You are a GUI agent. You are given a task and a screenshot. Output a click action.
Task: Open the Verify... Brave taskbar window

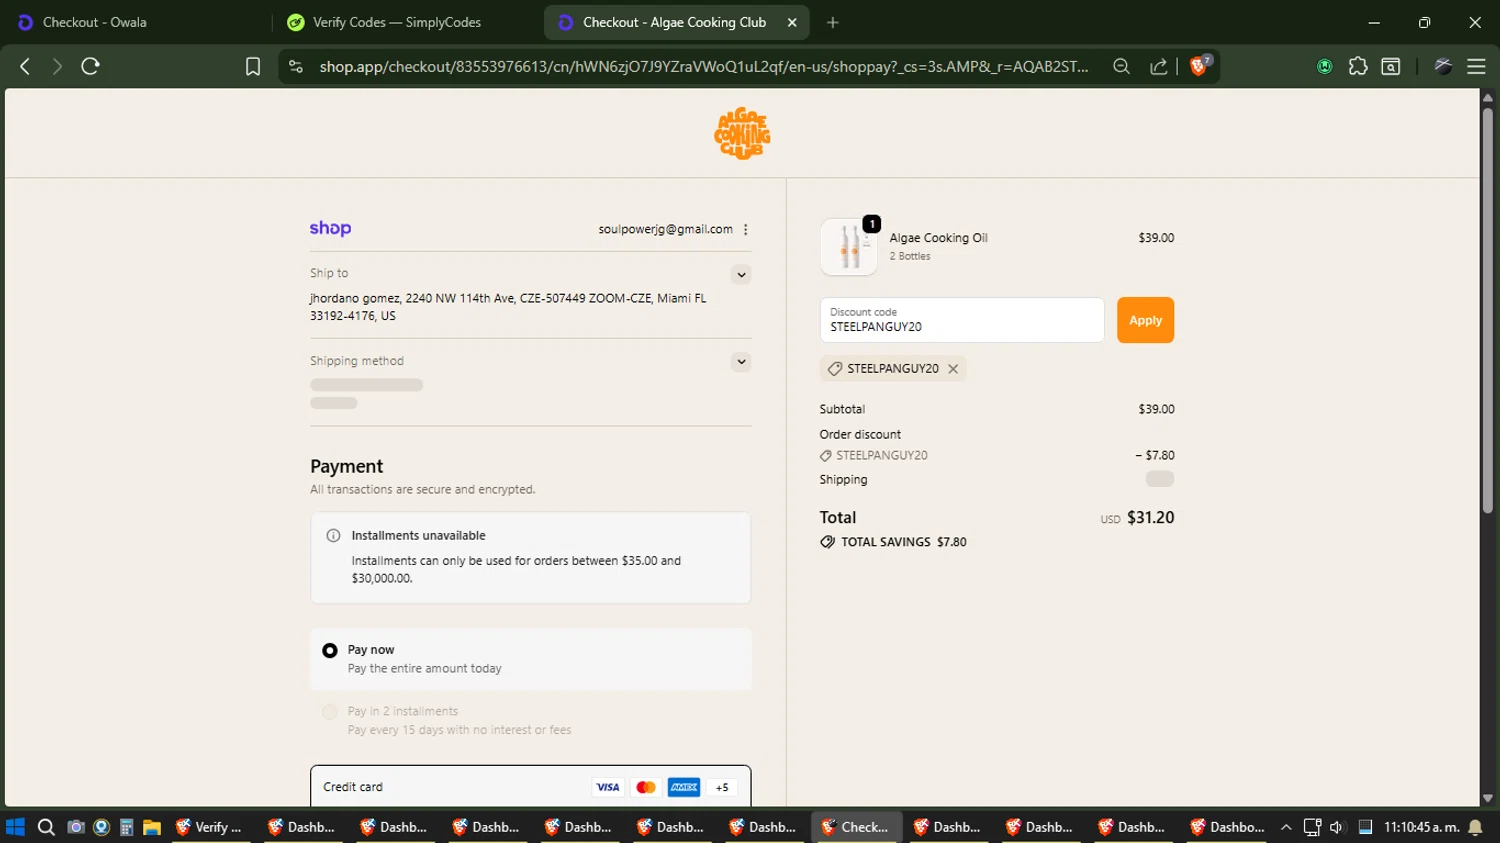point(209,827)
